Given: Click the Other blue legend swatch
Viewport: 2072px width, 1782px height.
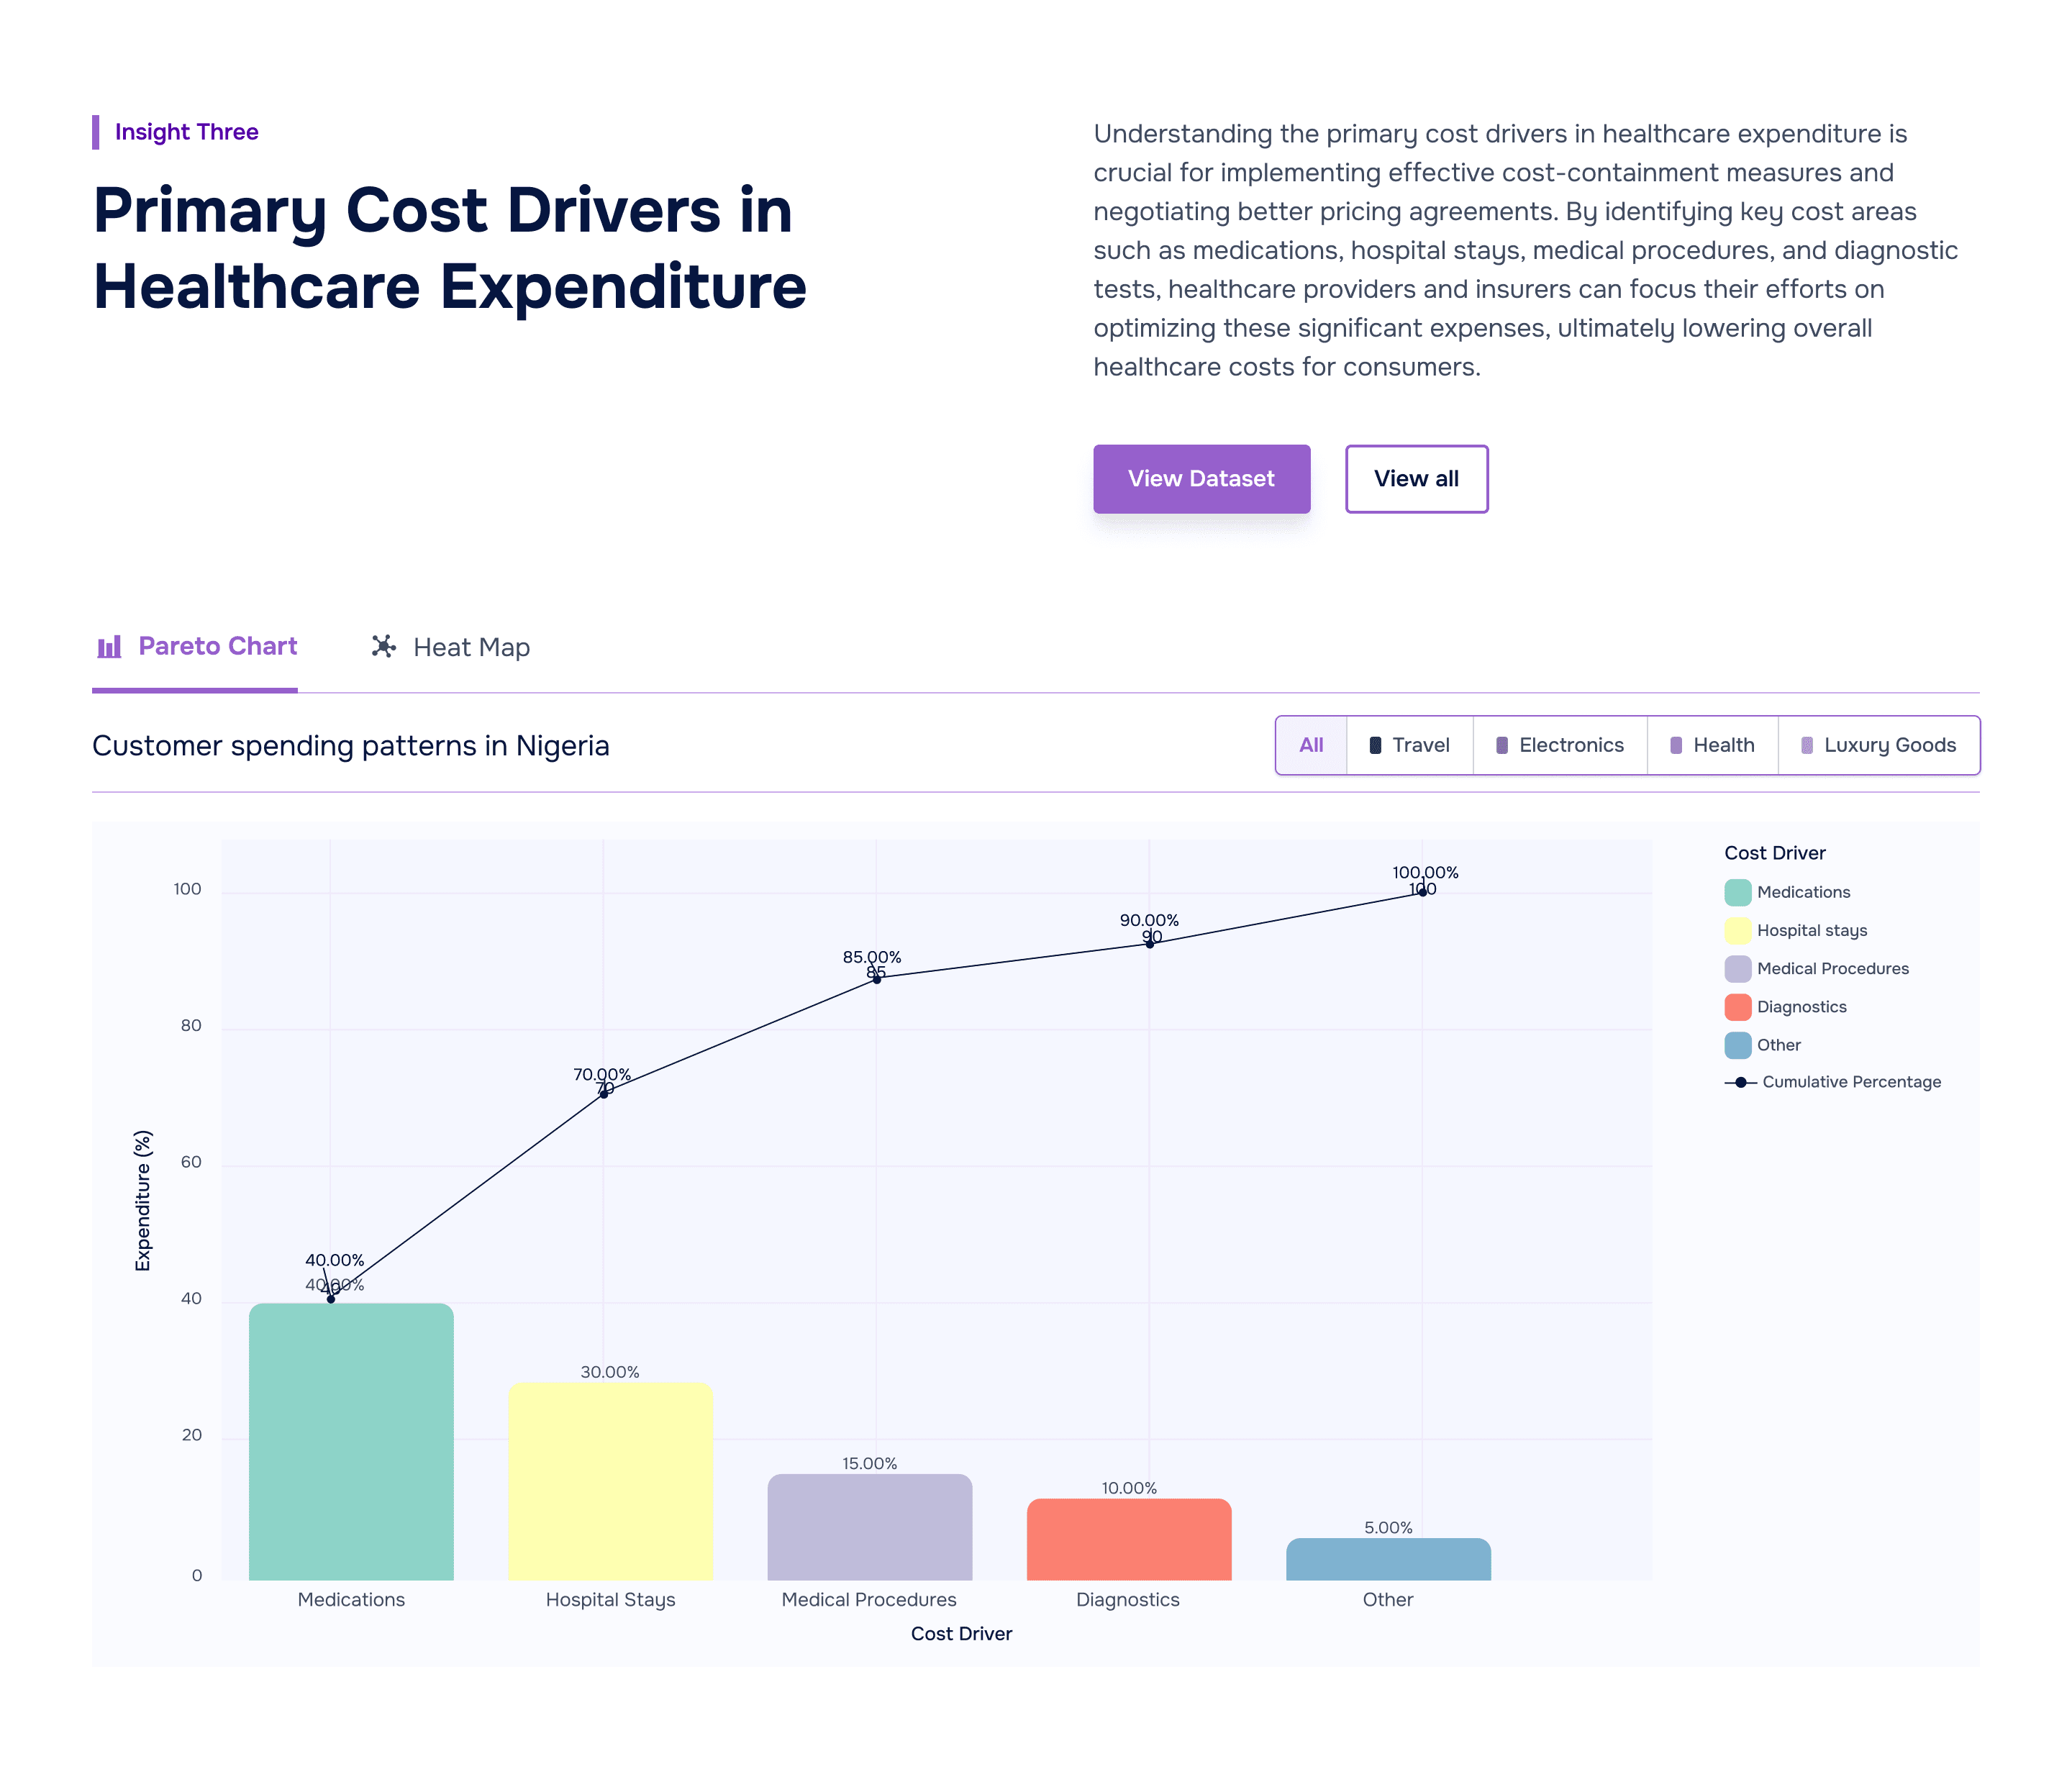Looking at the screenshot, I should (1737, 1045).
